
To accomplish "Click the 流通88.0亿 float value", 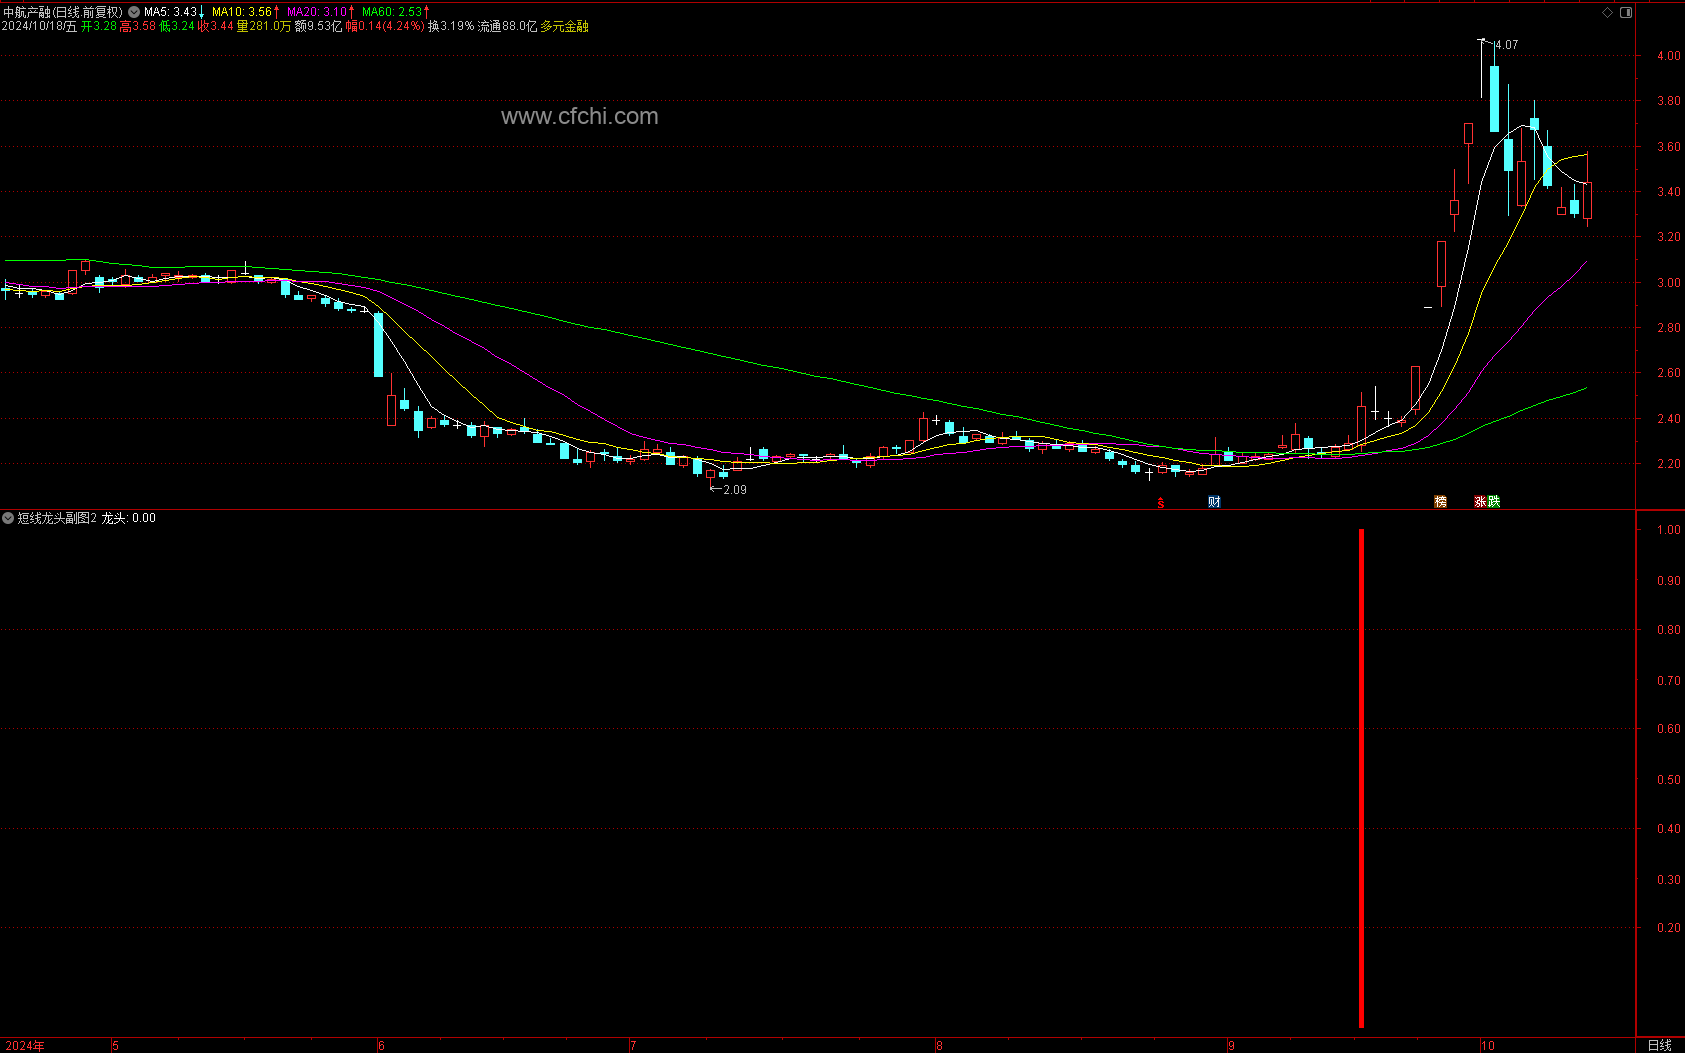I will click(507, 26).
